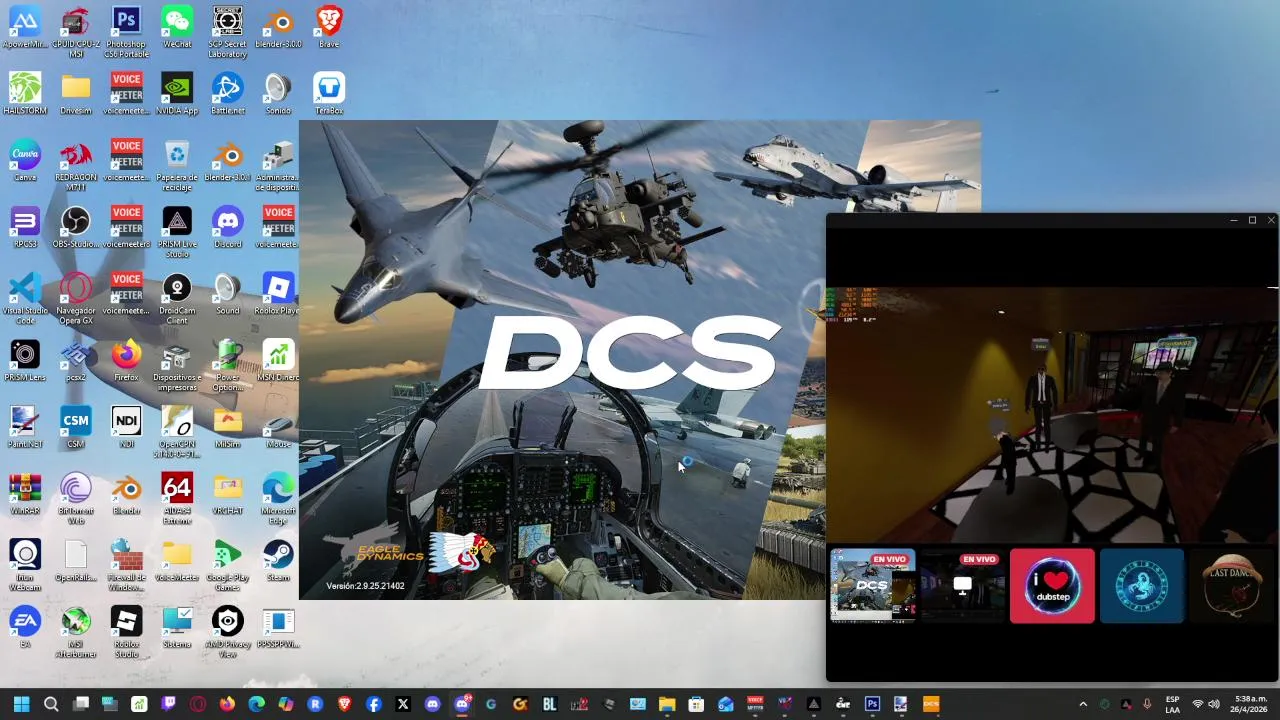Open the ApowerMirror desktop shortcut
This screenshot has width=1280, height=720.
click(x=25, y=27)
